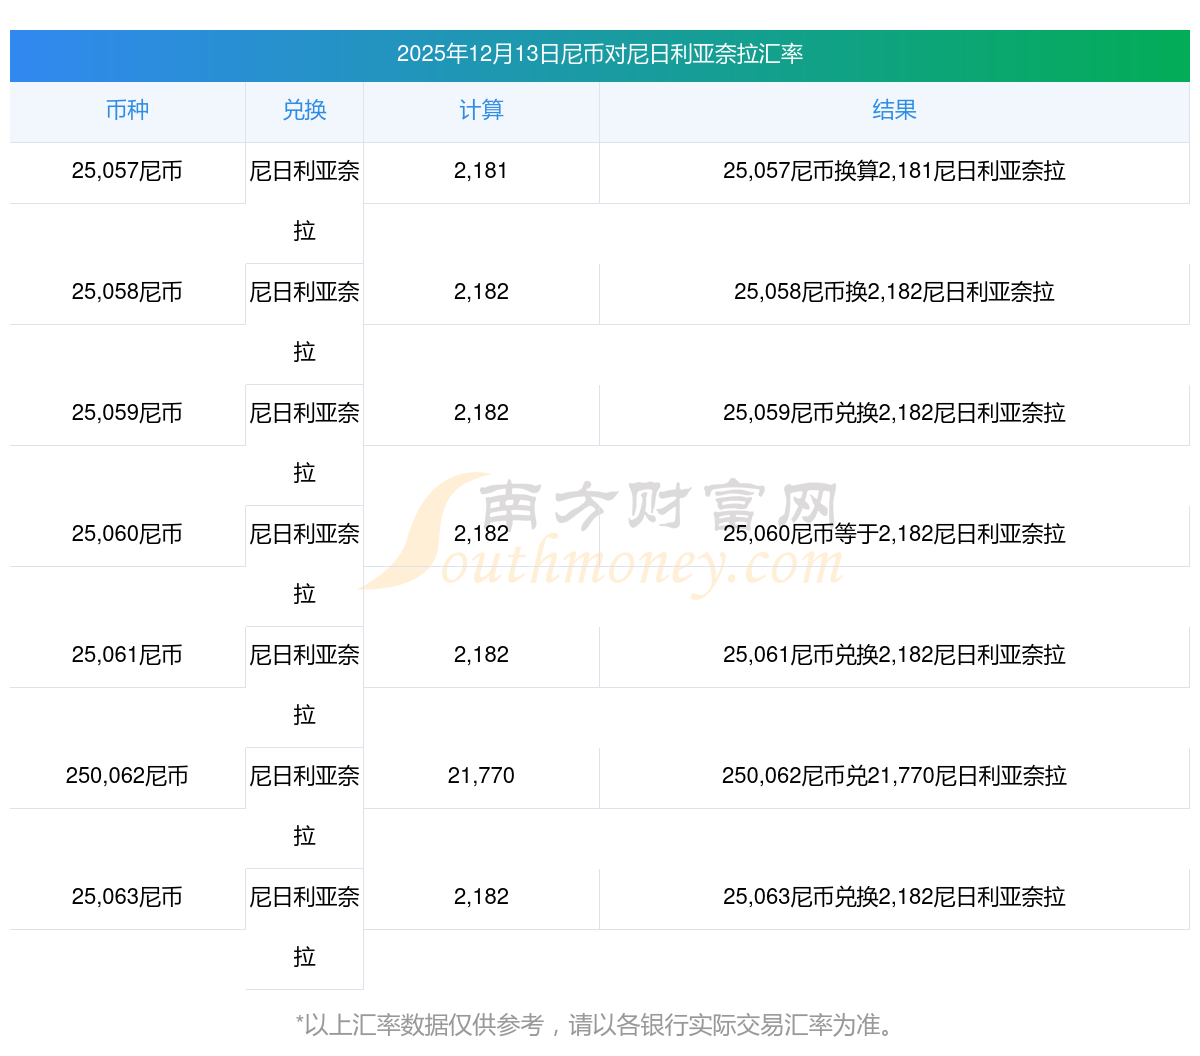Click the table title banner 2025年12月13日尼币对尼日利亚奈拉汇率
The width and height of the screenshot is (1200, 1056).
click(600, 54)
